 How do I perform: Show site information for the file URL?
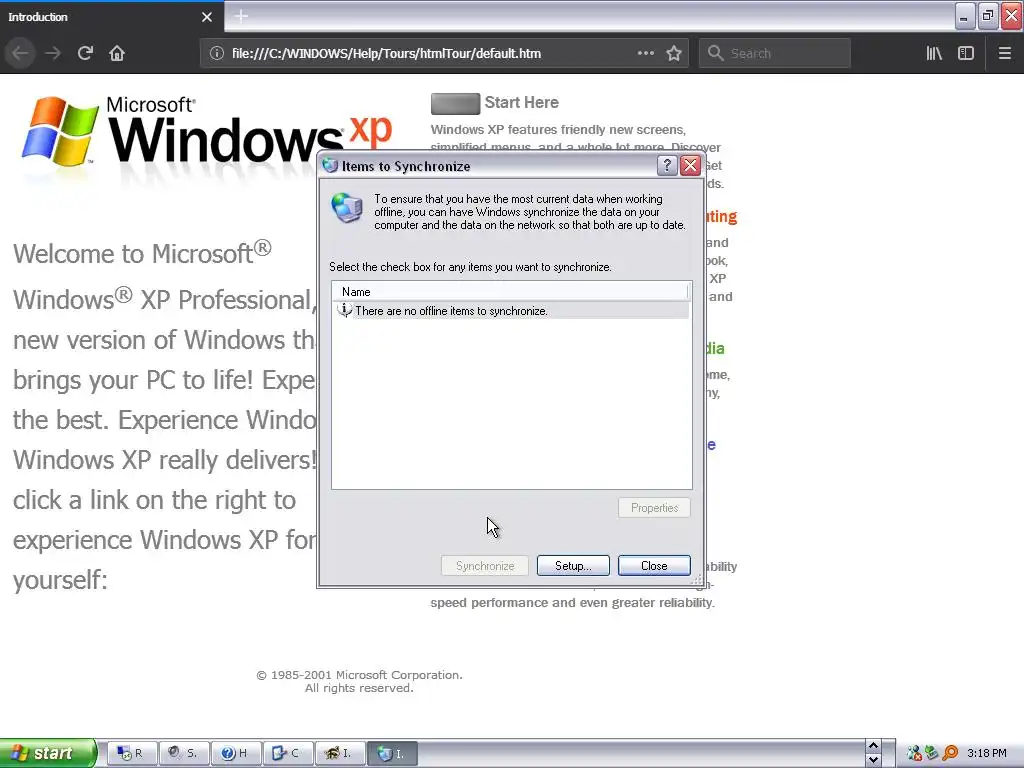(x=217, y=54)
